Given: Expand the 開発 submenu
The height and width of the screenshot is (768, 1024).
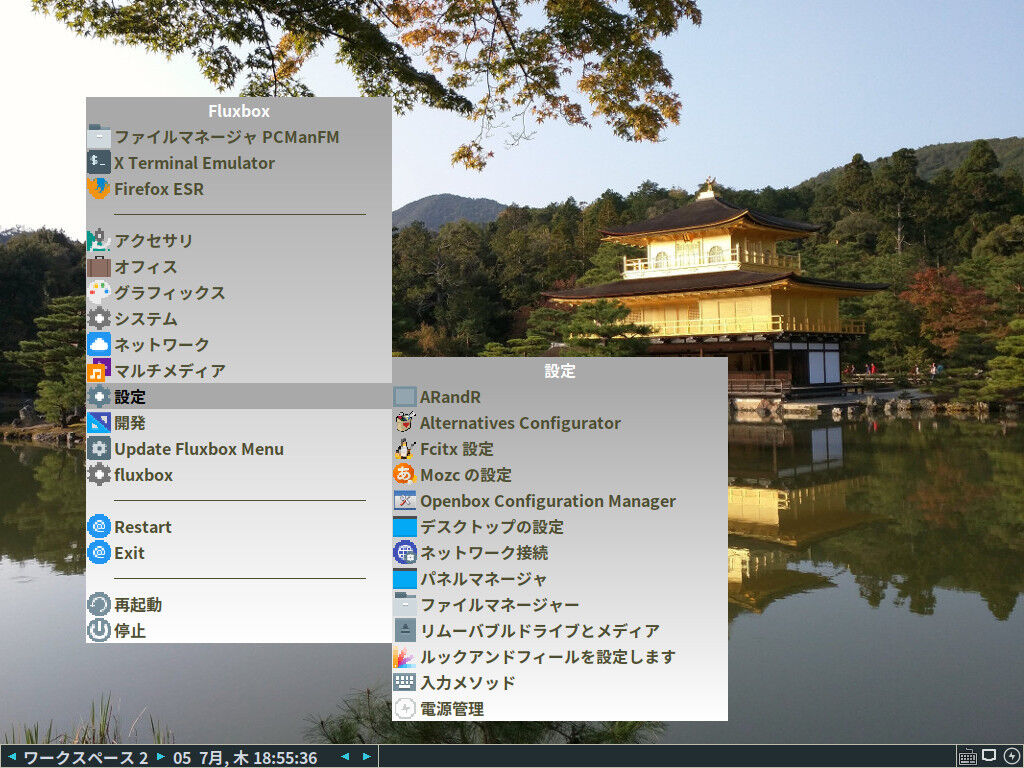Looking at the screenshot, I should pyautogui.click(x=239, y=423).
